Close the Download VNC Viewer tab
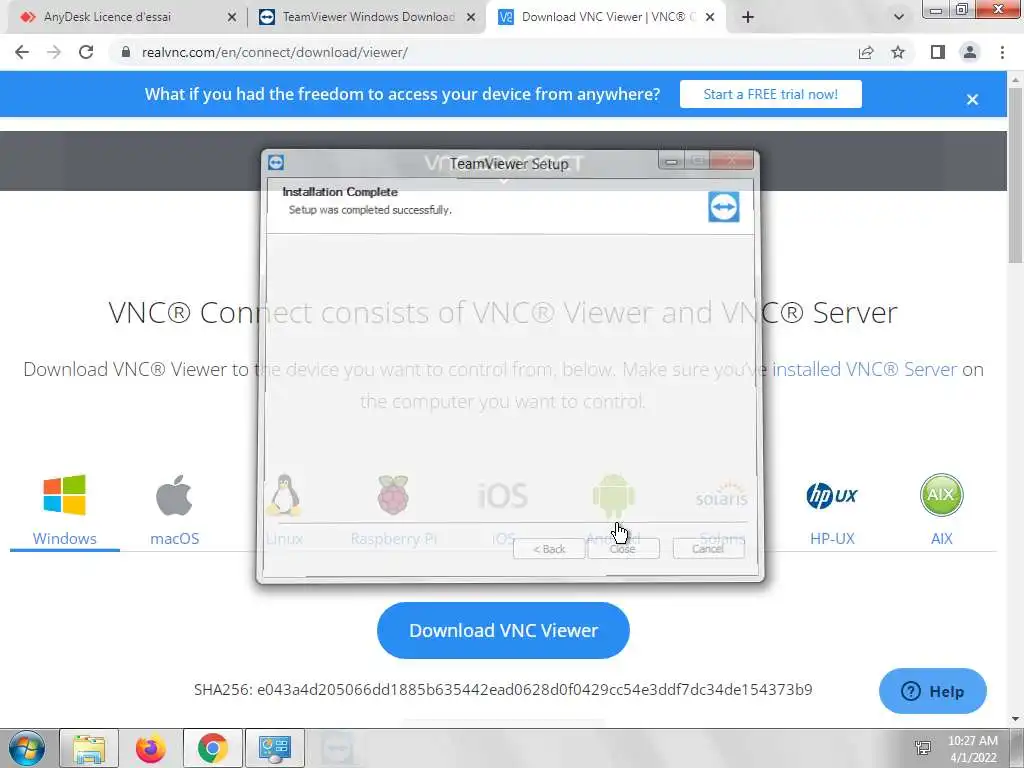The width and height of the screenshot is (1024, 768). (x=710, y=18)
